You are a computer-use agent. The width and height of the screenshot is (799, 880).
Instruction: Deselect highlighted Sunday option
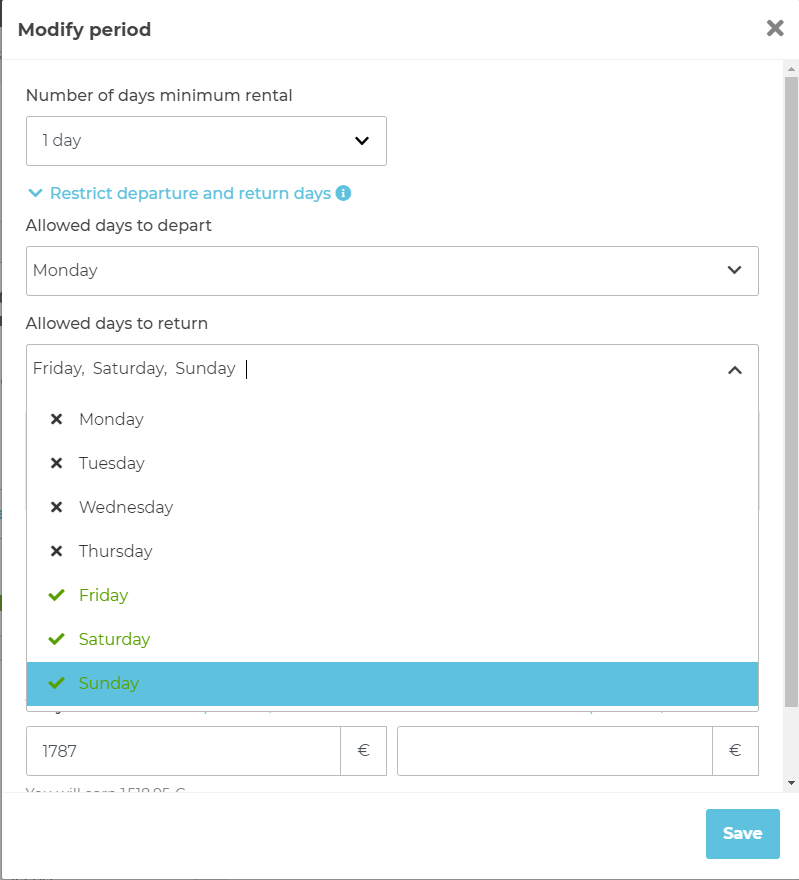tap(392, 684)
